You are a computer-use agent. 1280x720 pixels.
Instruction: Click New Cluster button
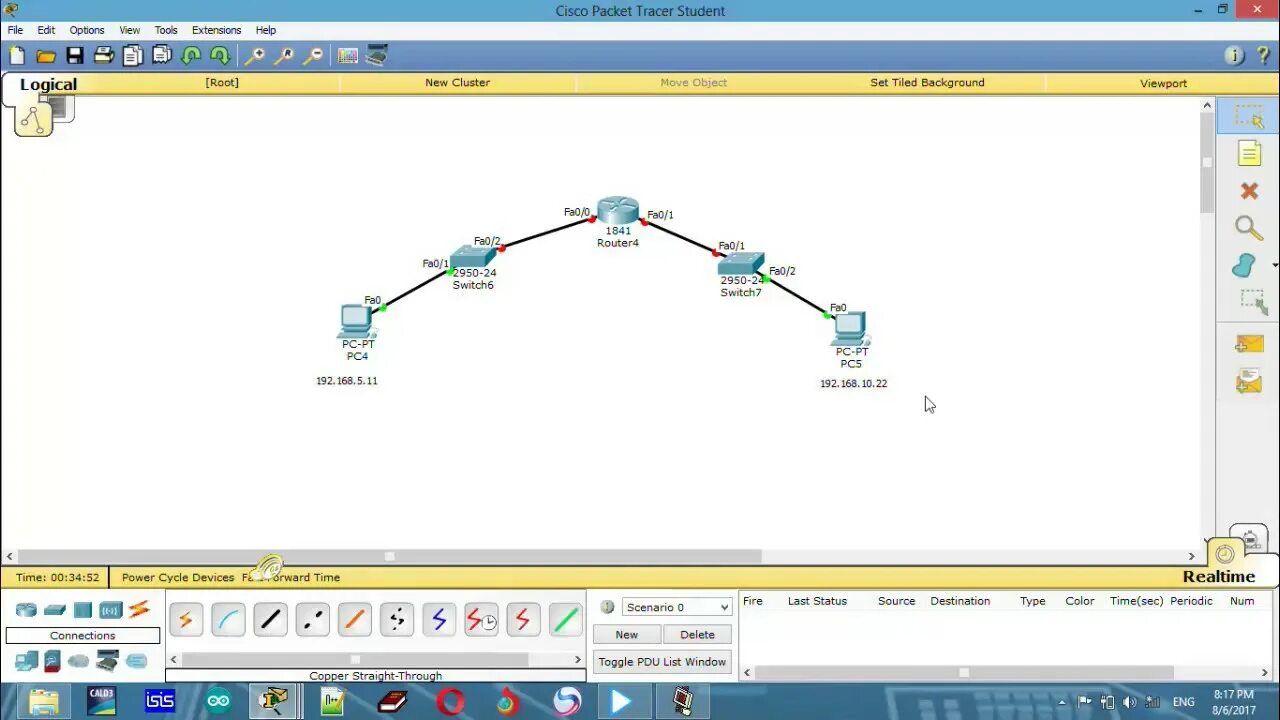coord(457,83)
